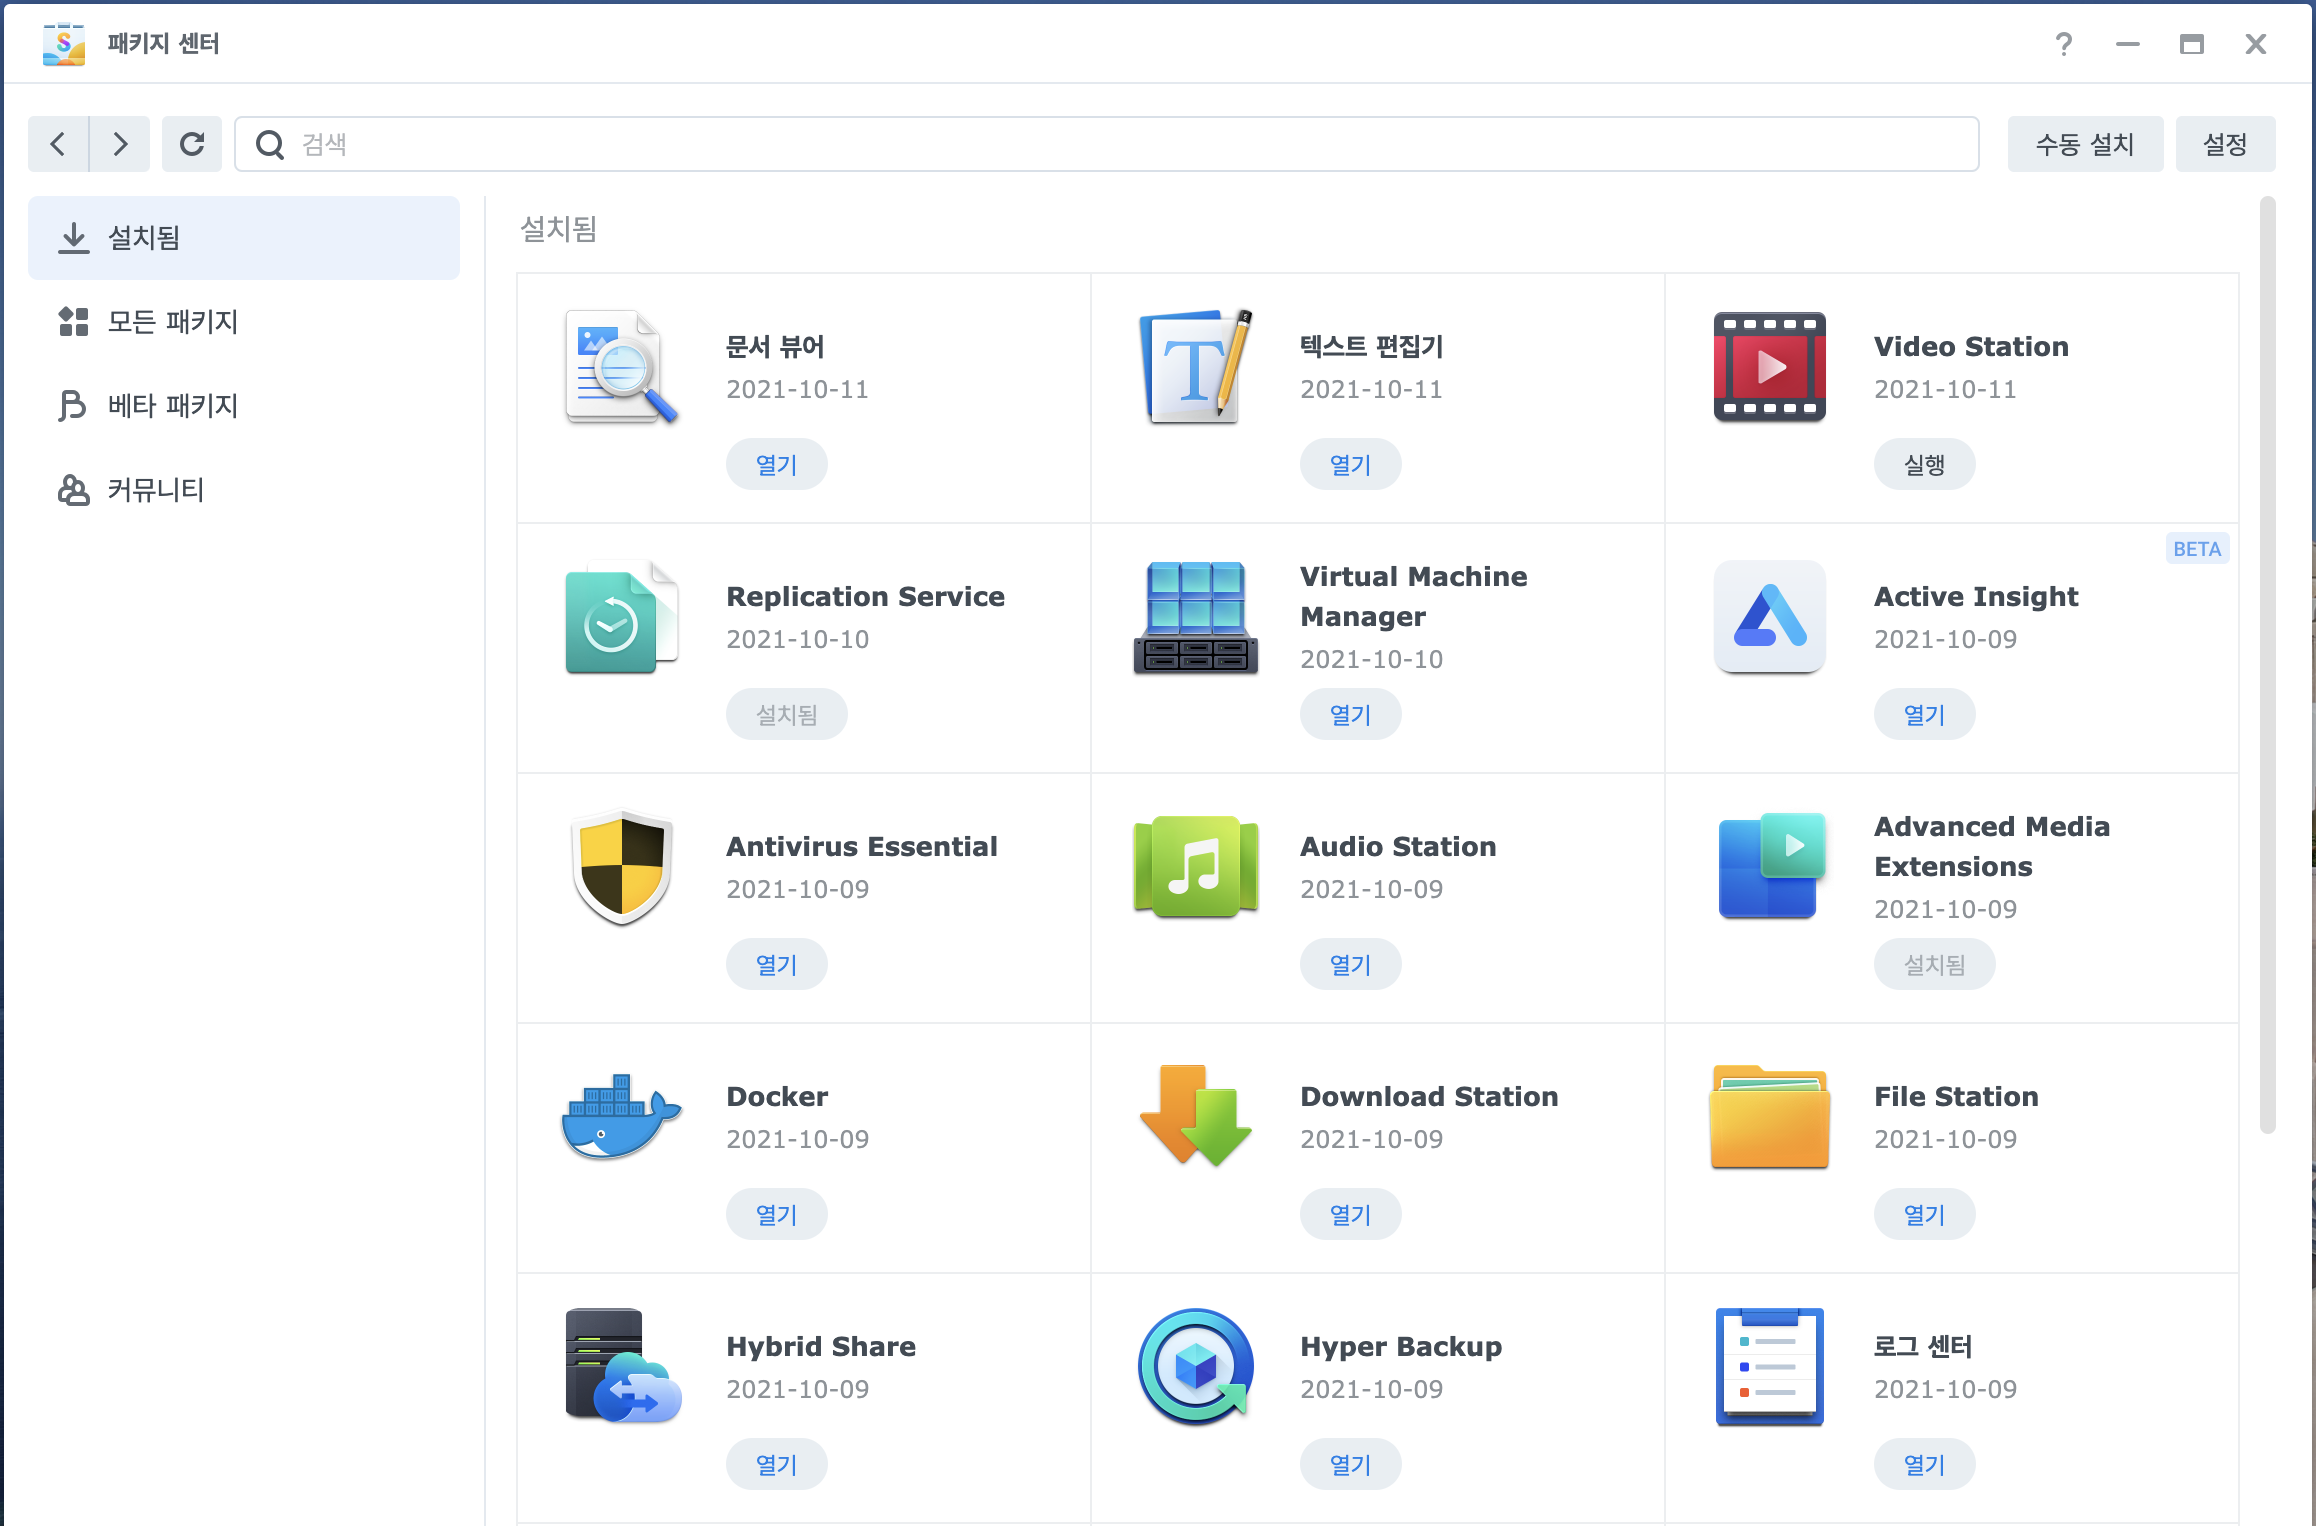Open the 모든 패키지 sidebar section
The image size is (2316, 1526).
point(172,322)
